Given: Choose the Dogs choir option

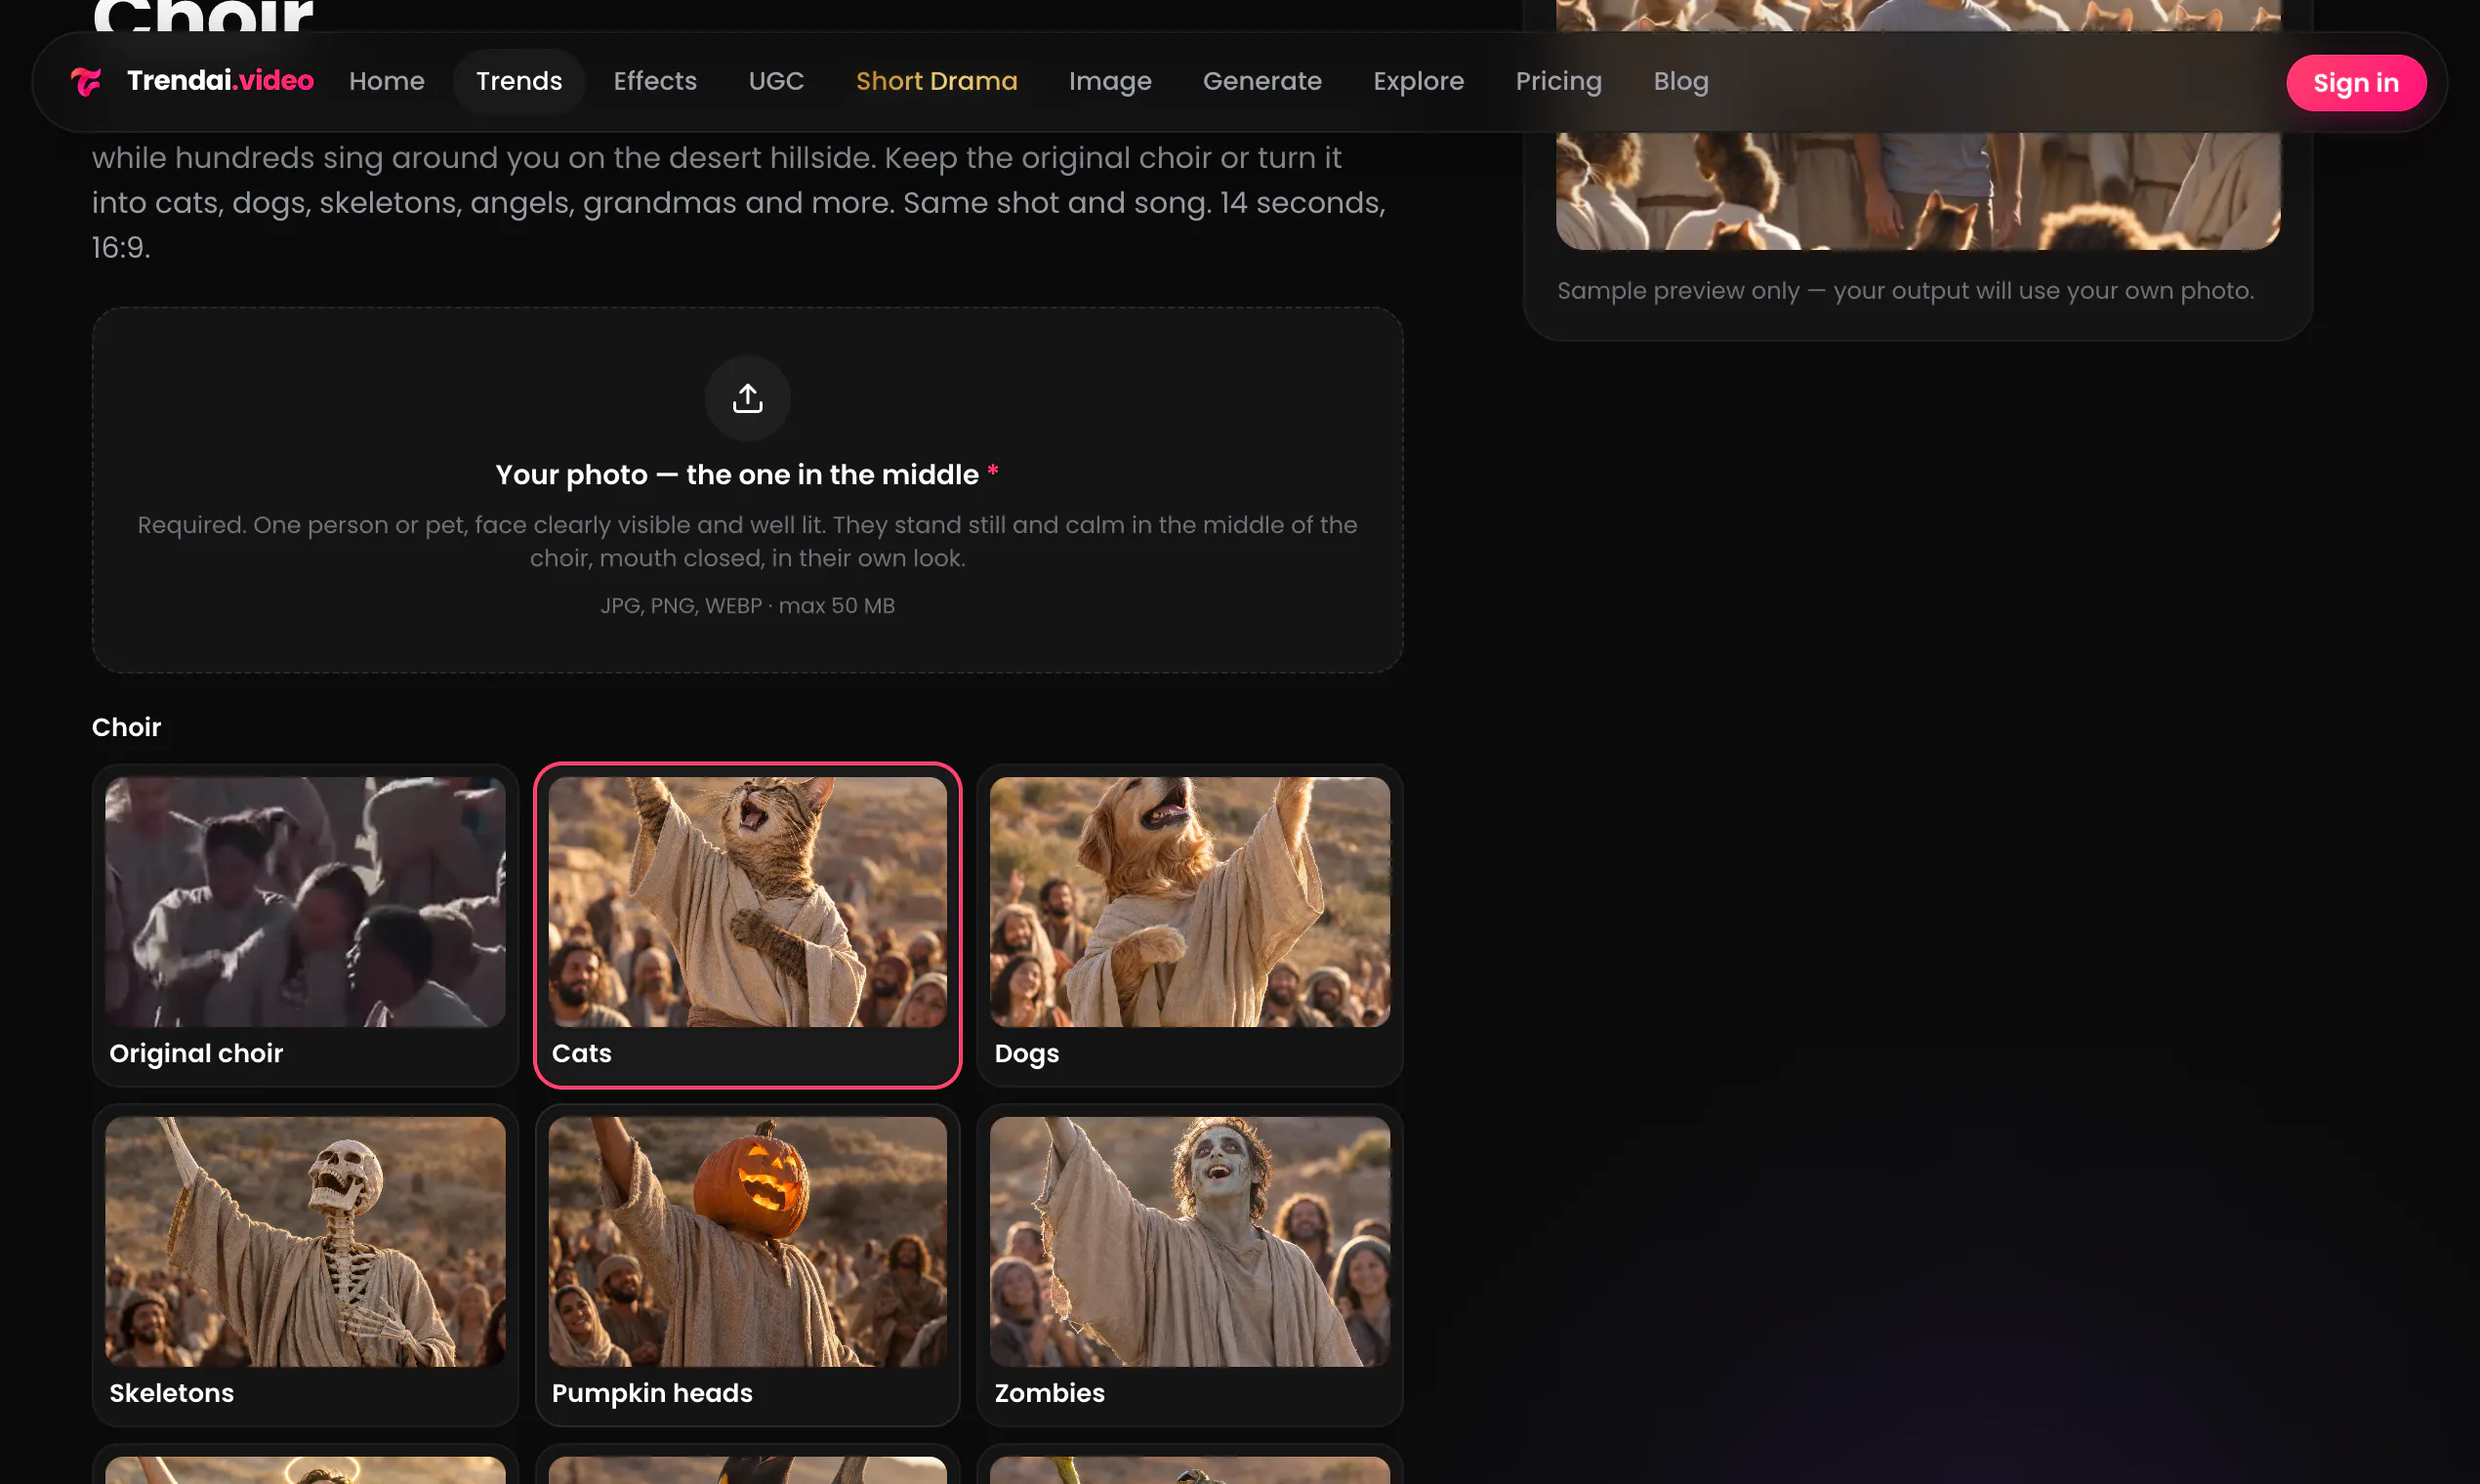Looking at the screenshot, I should 1189,925.
